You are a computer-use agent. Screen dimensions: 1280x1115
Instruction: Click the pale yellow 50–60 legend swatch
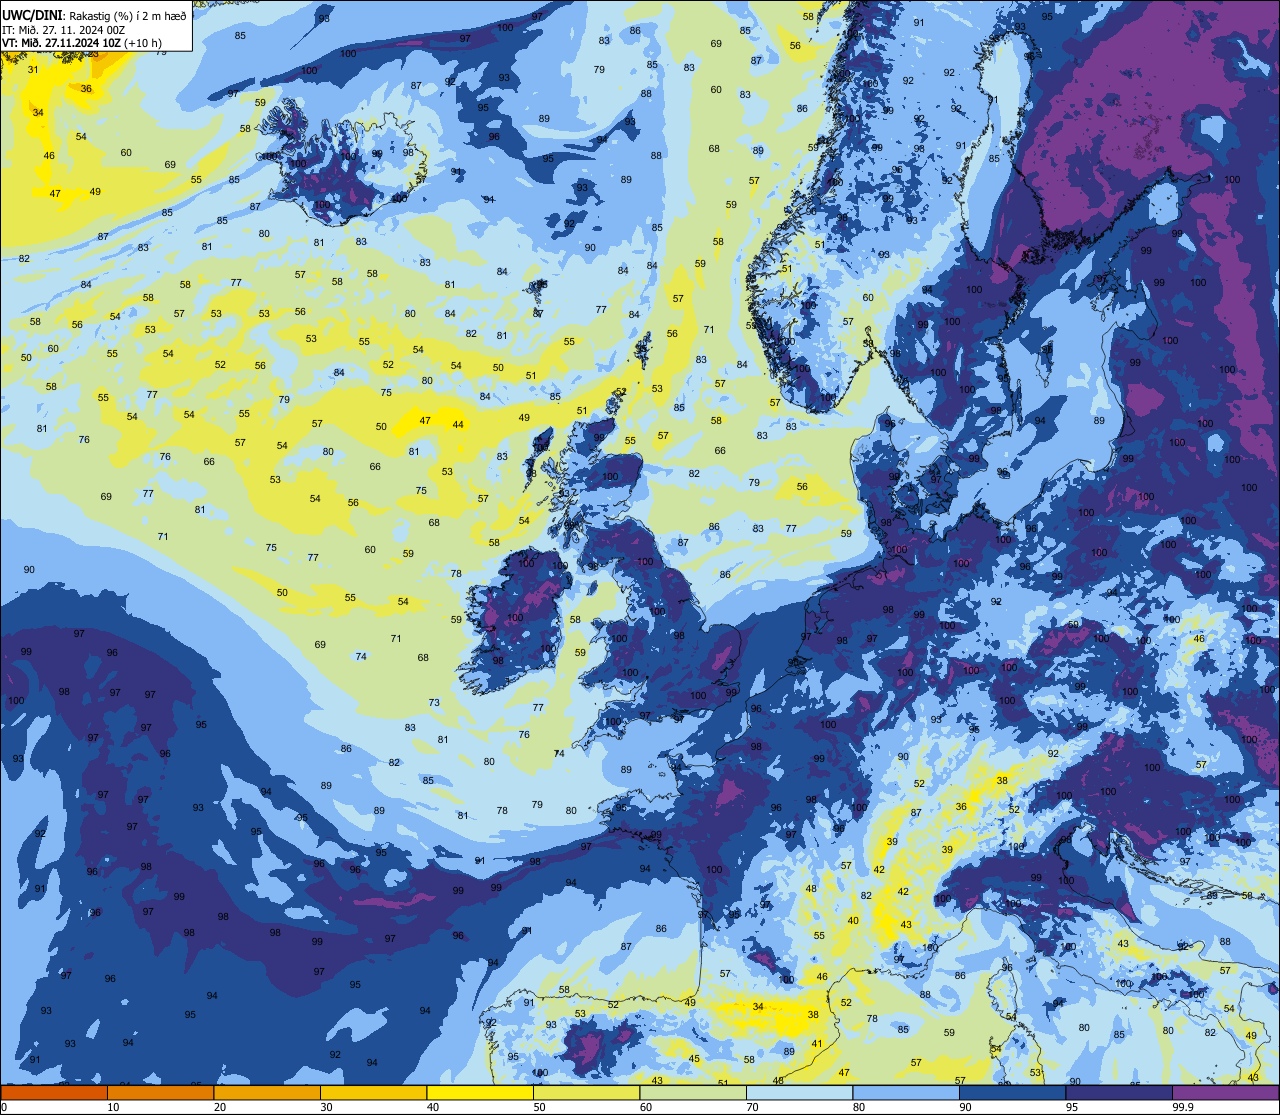click(586, 1092)
